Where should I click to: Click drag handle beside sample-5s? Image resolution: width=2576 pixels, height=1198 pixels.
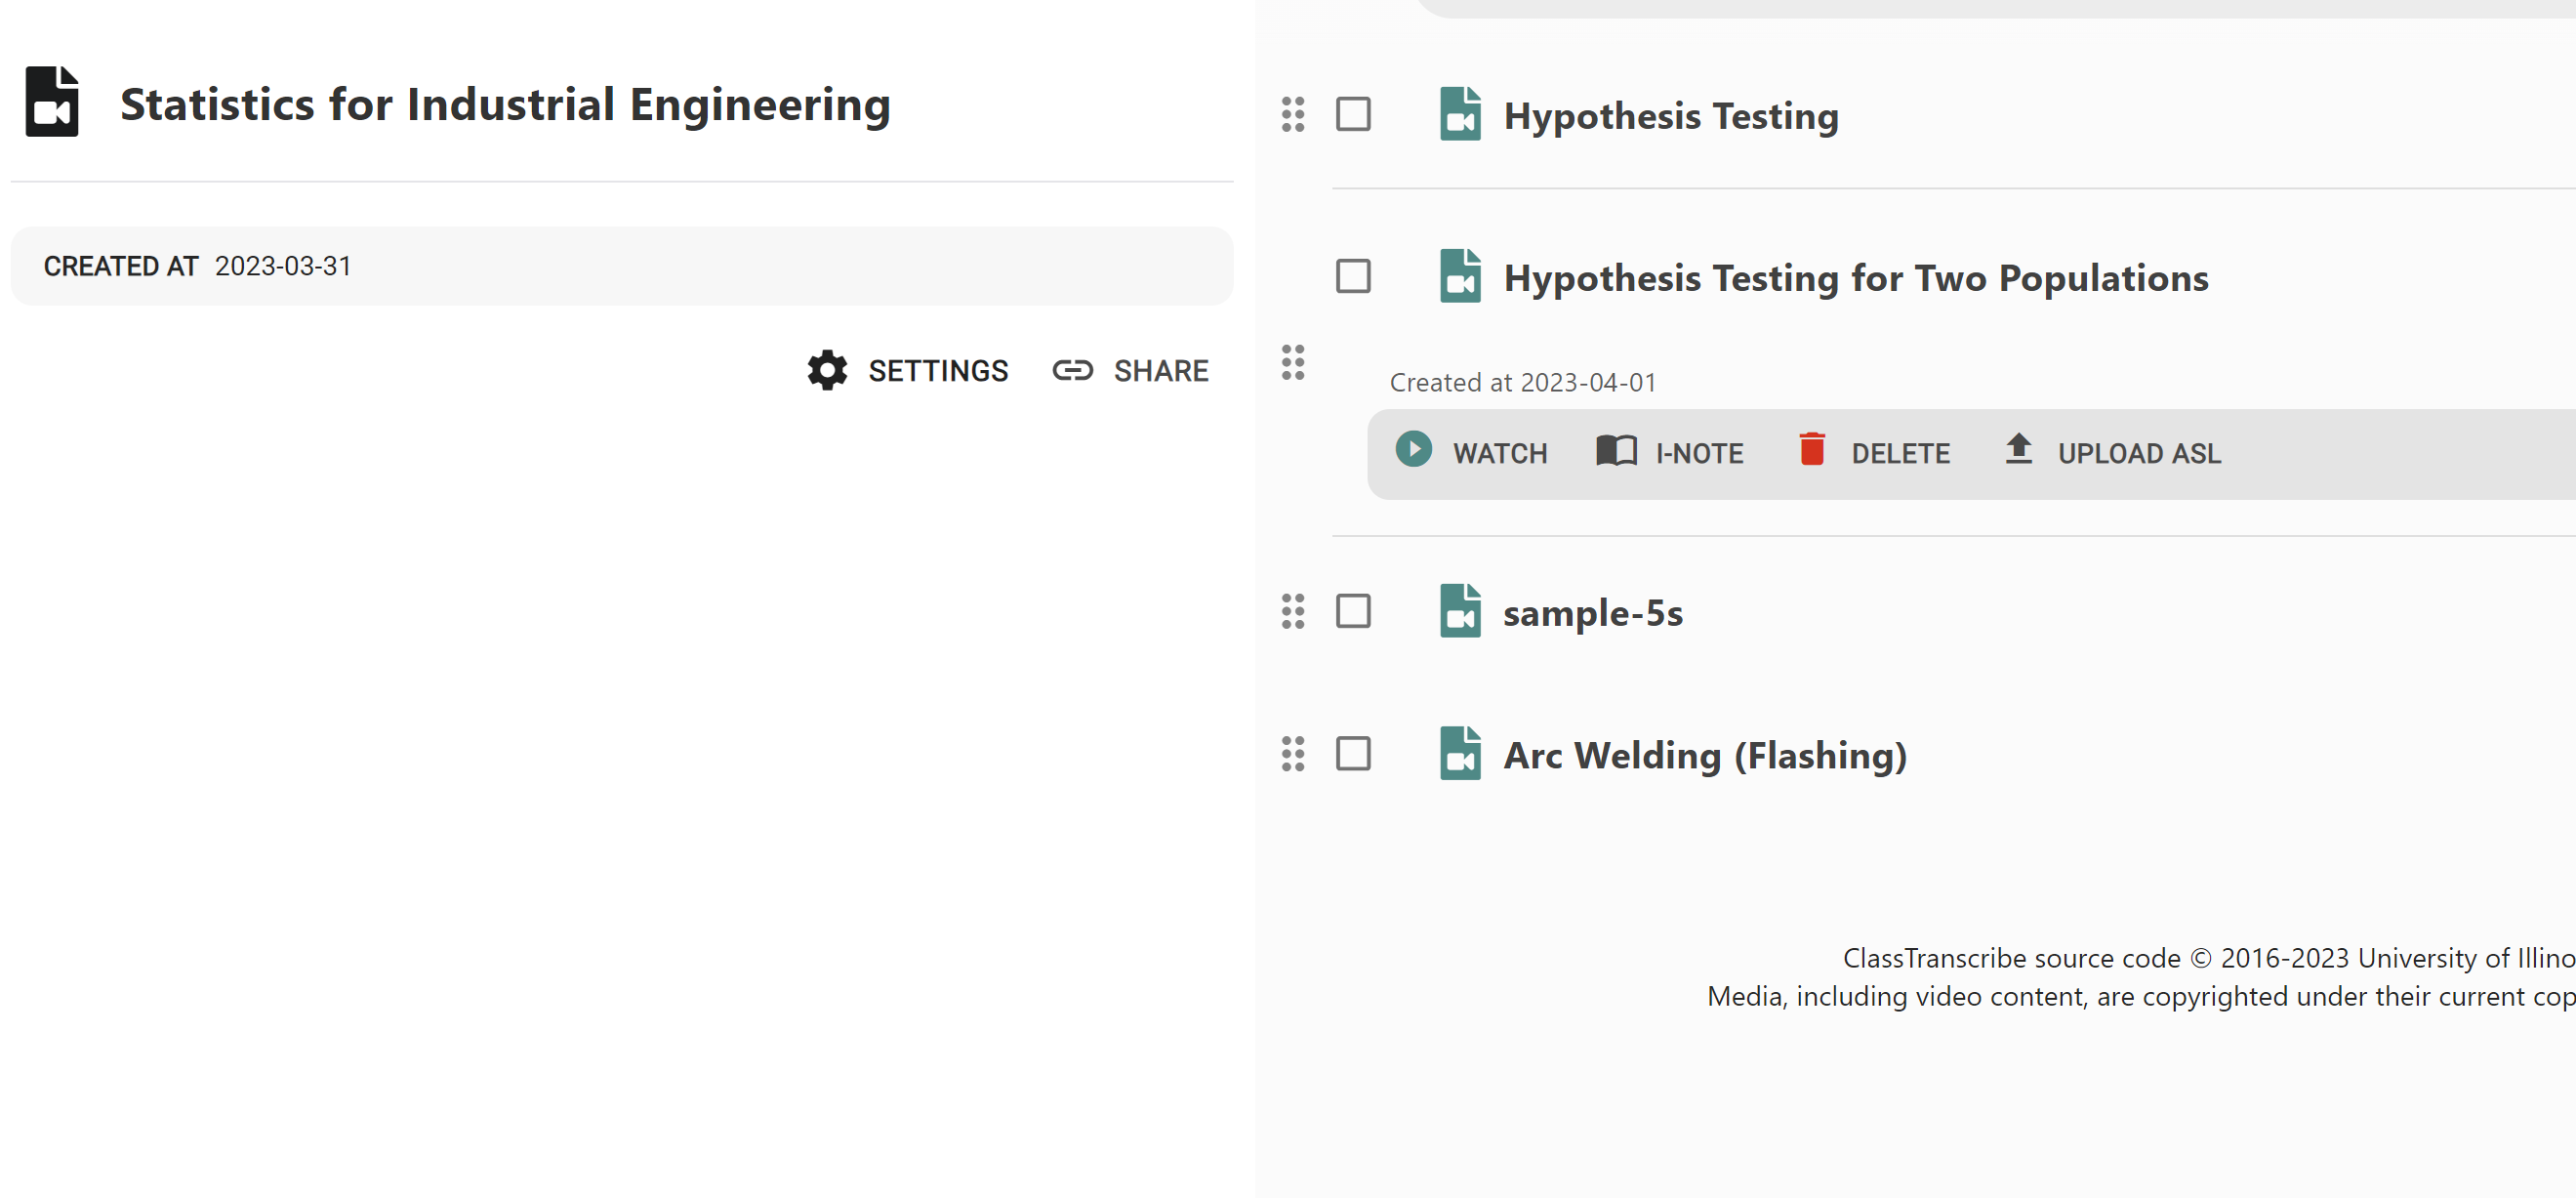pyautogui.click(x=1292, y=611)
